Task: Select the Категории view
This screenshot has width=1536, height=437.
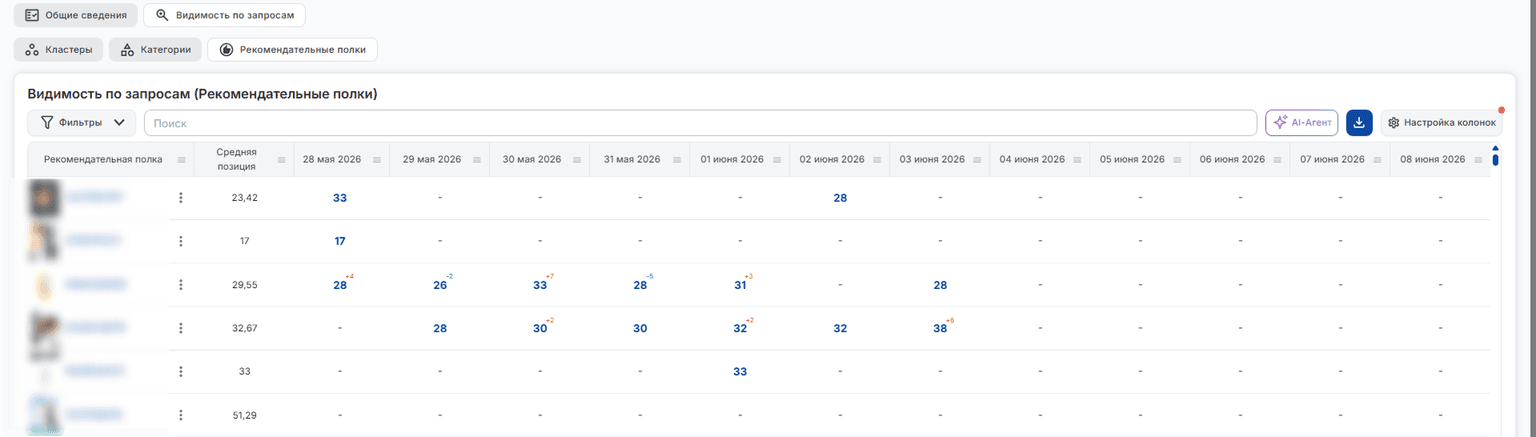Action: [x=155, y=49]
